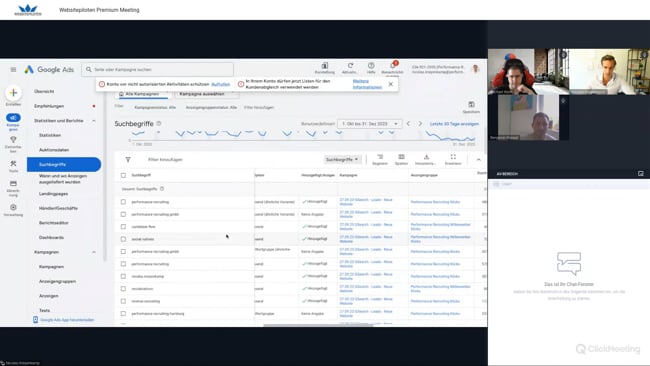Open the Tools wrench icon
Viewport: 650px width, 366px height.
[x=13, y=163]
